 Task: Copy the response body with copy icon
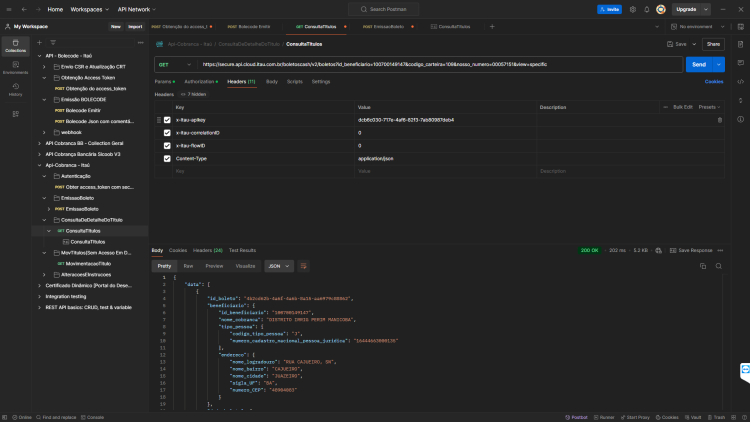[x=703, y=266]
